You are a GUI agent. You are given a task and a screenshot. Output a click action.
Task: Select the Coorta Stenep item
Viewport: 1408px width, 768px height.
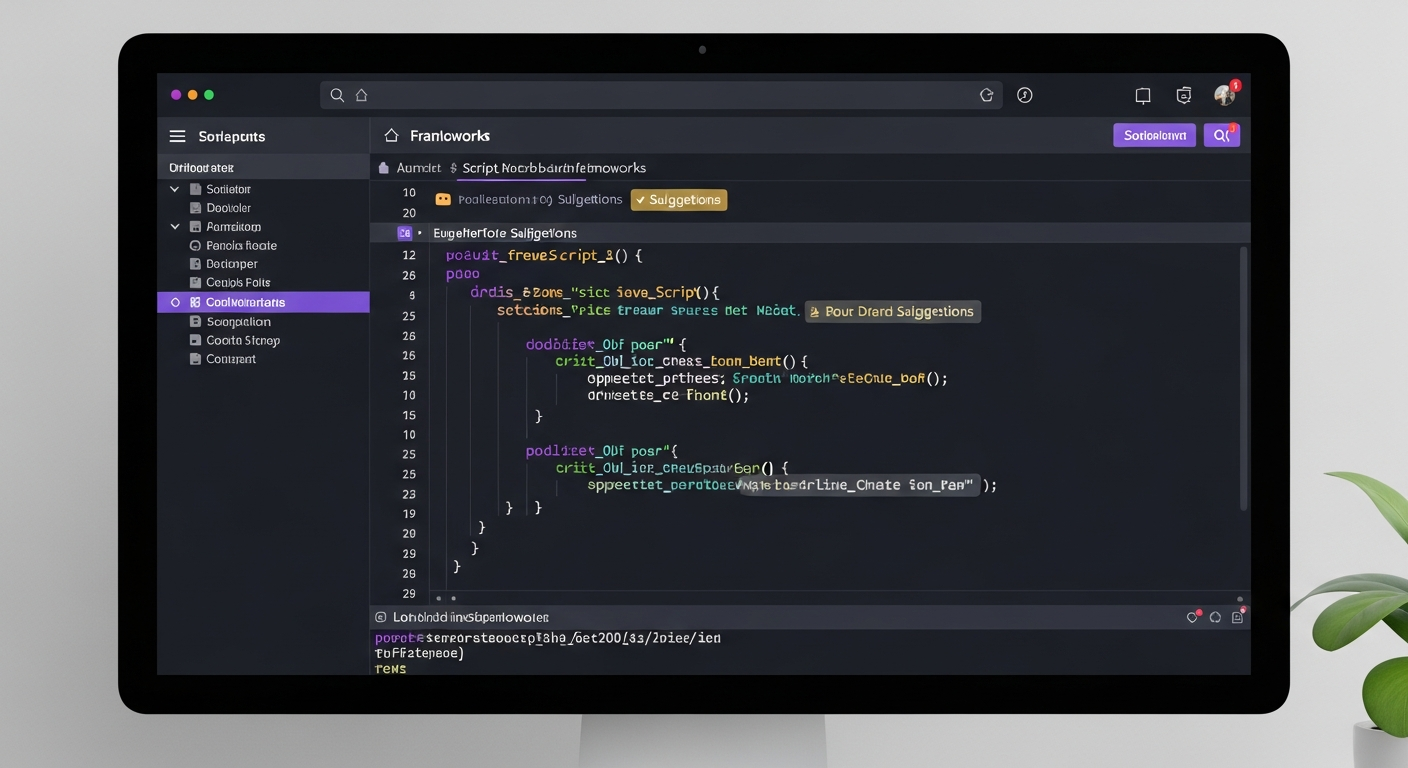242,340
